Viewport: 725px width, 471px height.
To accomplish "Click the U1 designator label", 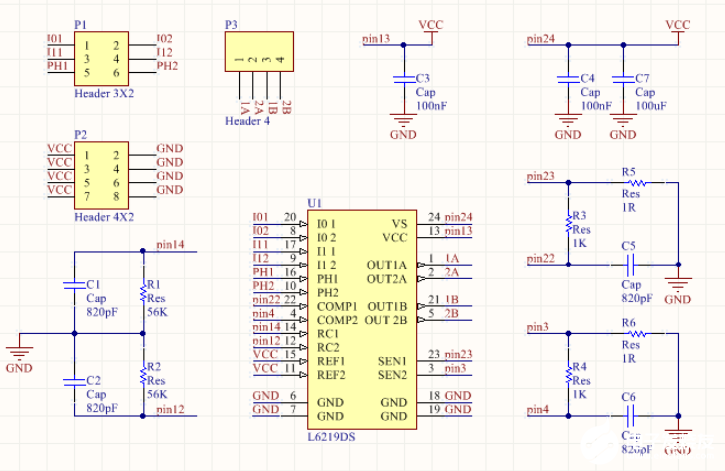I will pyautogui.click(x=314, y=203).
